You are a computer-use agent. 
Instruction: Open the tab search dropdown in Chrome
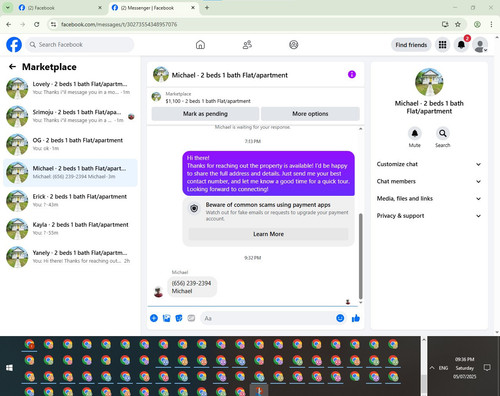[x=8, y=7]
